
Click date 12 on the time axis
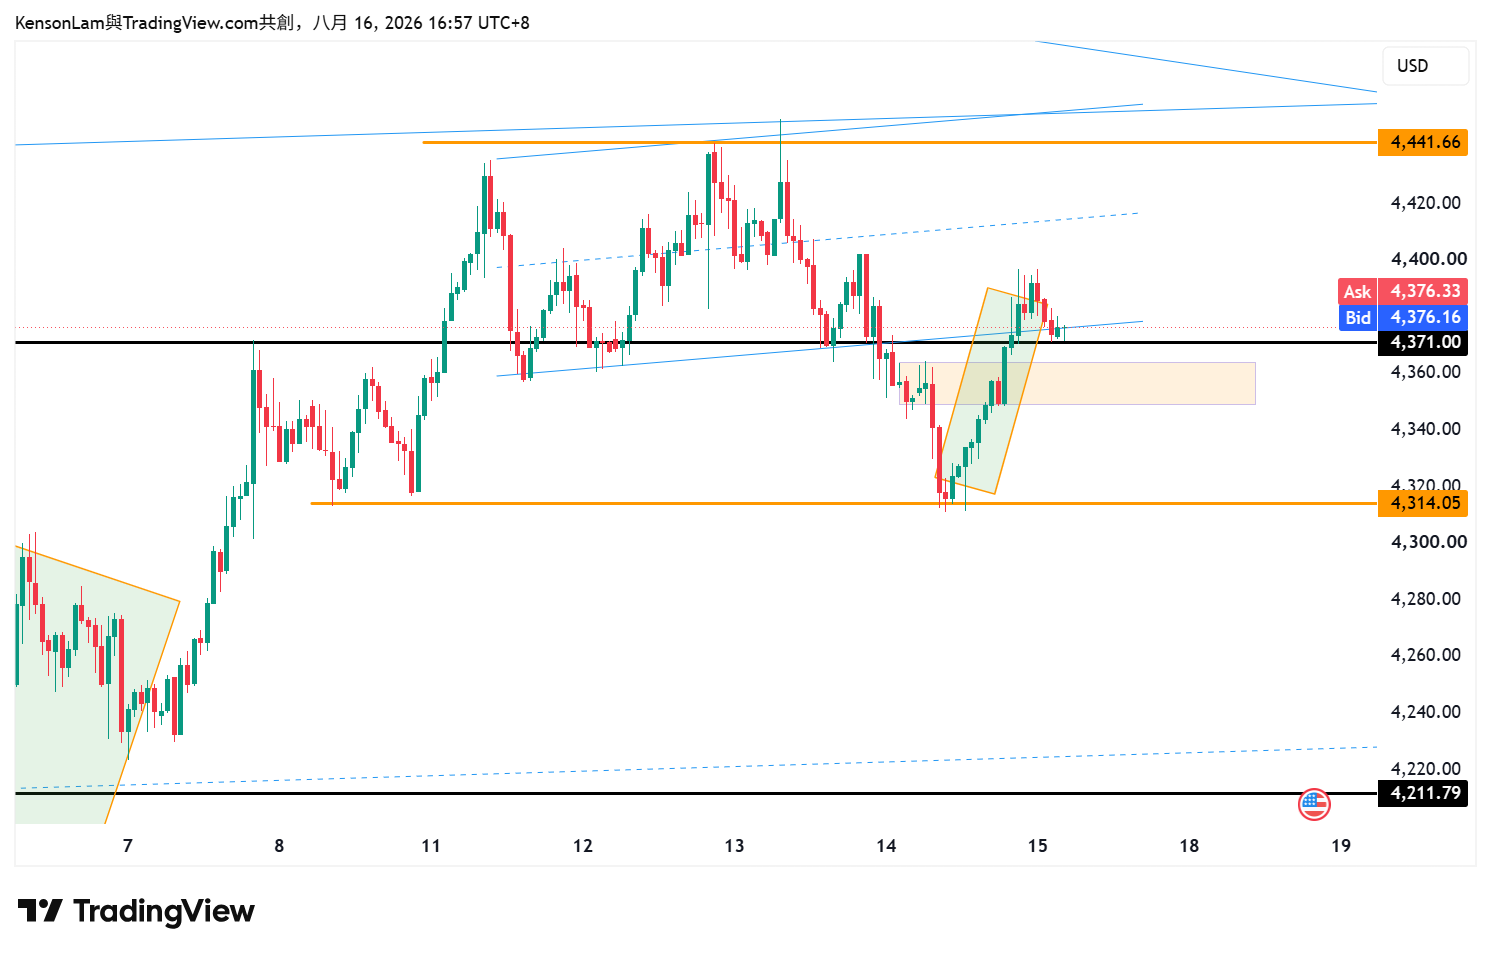coord(583,846)
